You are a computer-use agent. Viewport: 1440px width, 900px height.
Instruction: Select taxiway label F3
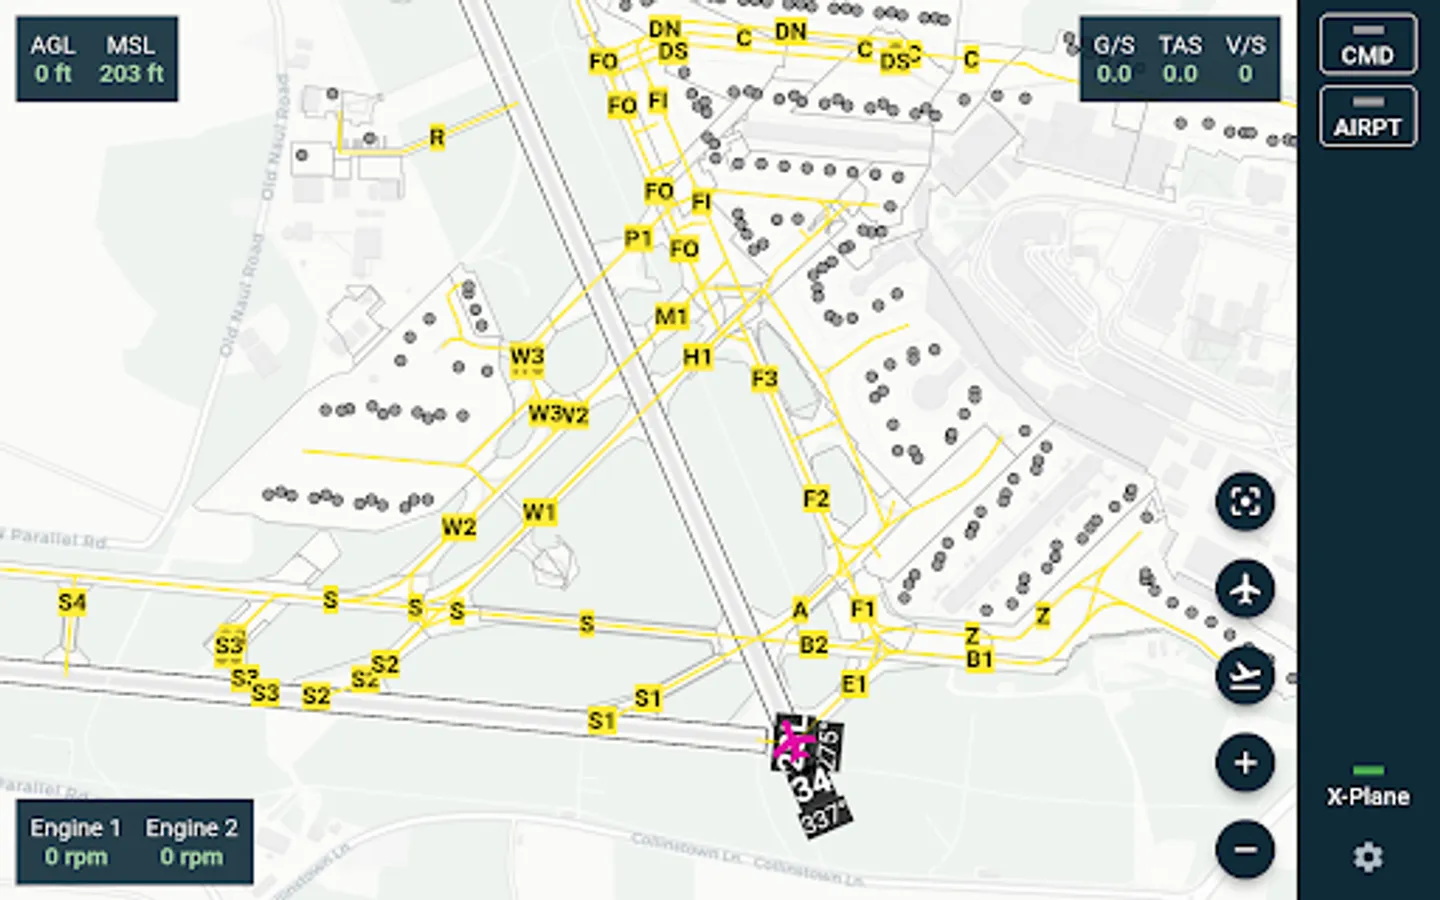coord(764,378)
